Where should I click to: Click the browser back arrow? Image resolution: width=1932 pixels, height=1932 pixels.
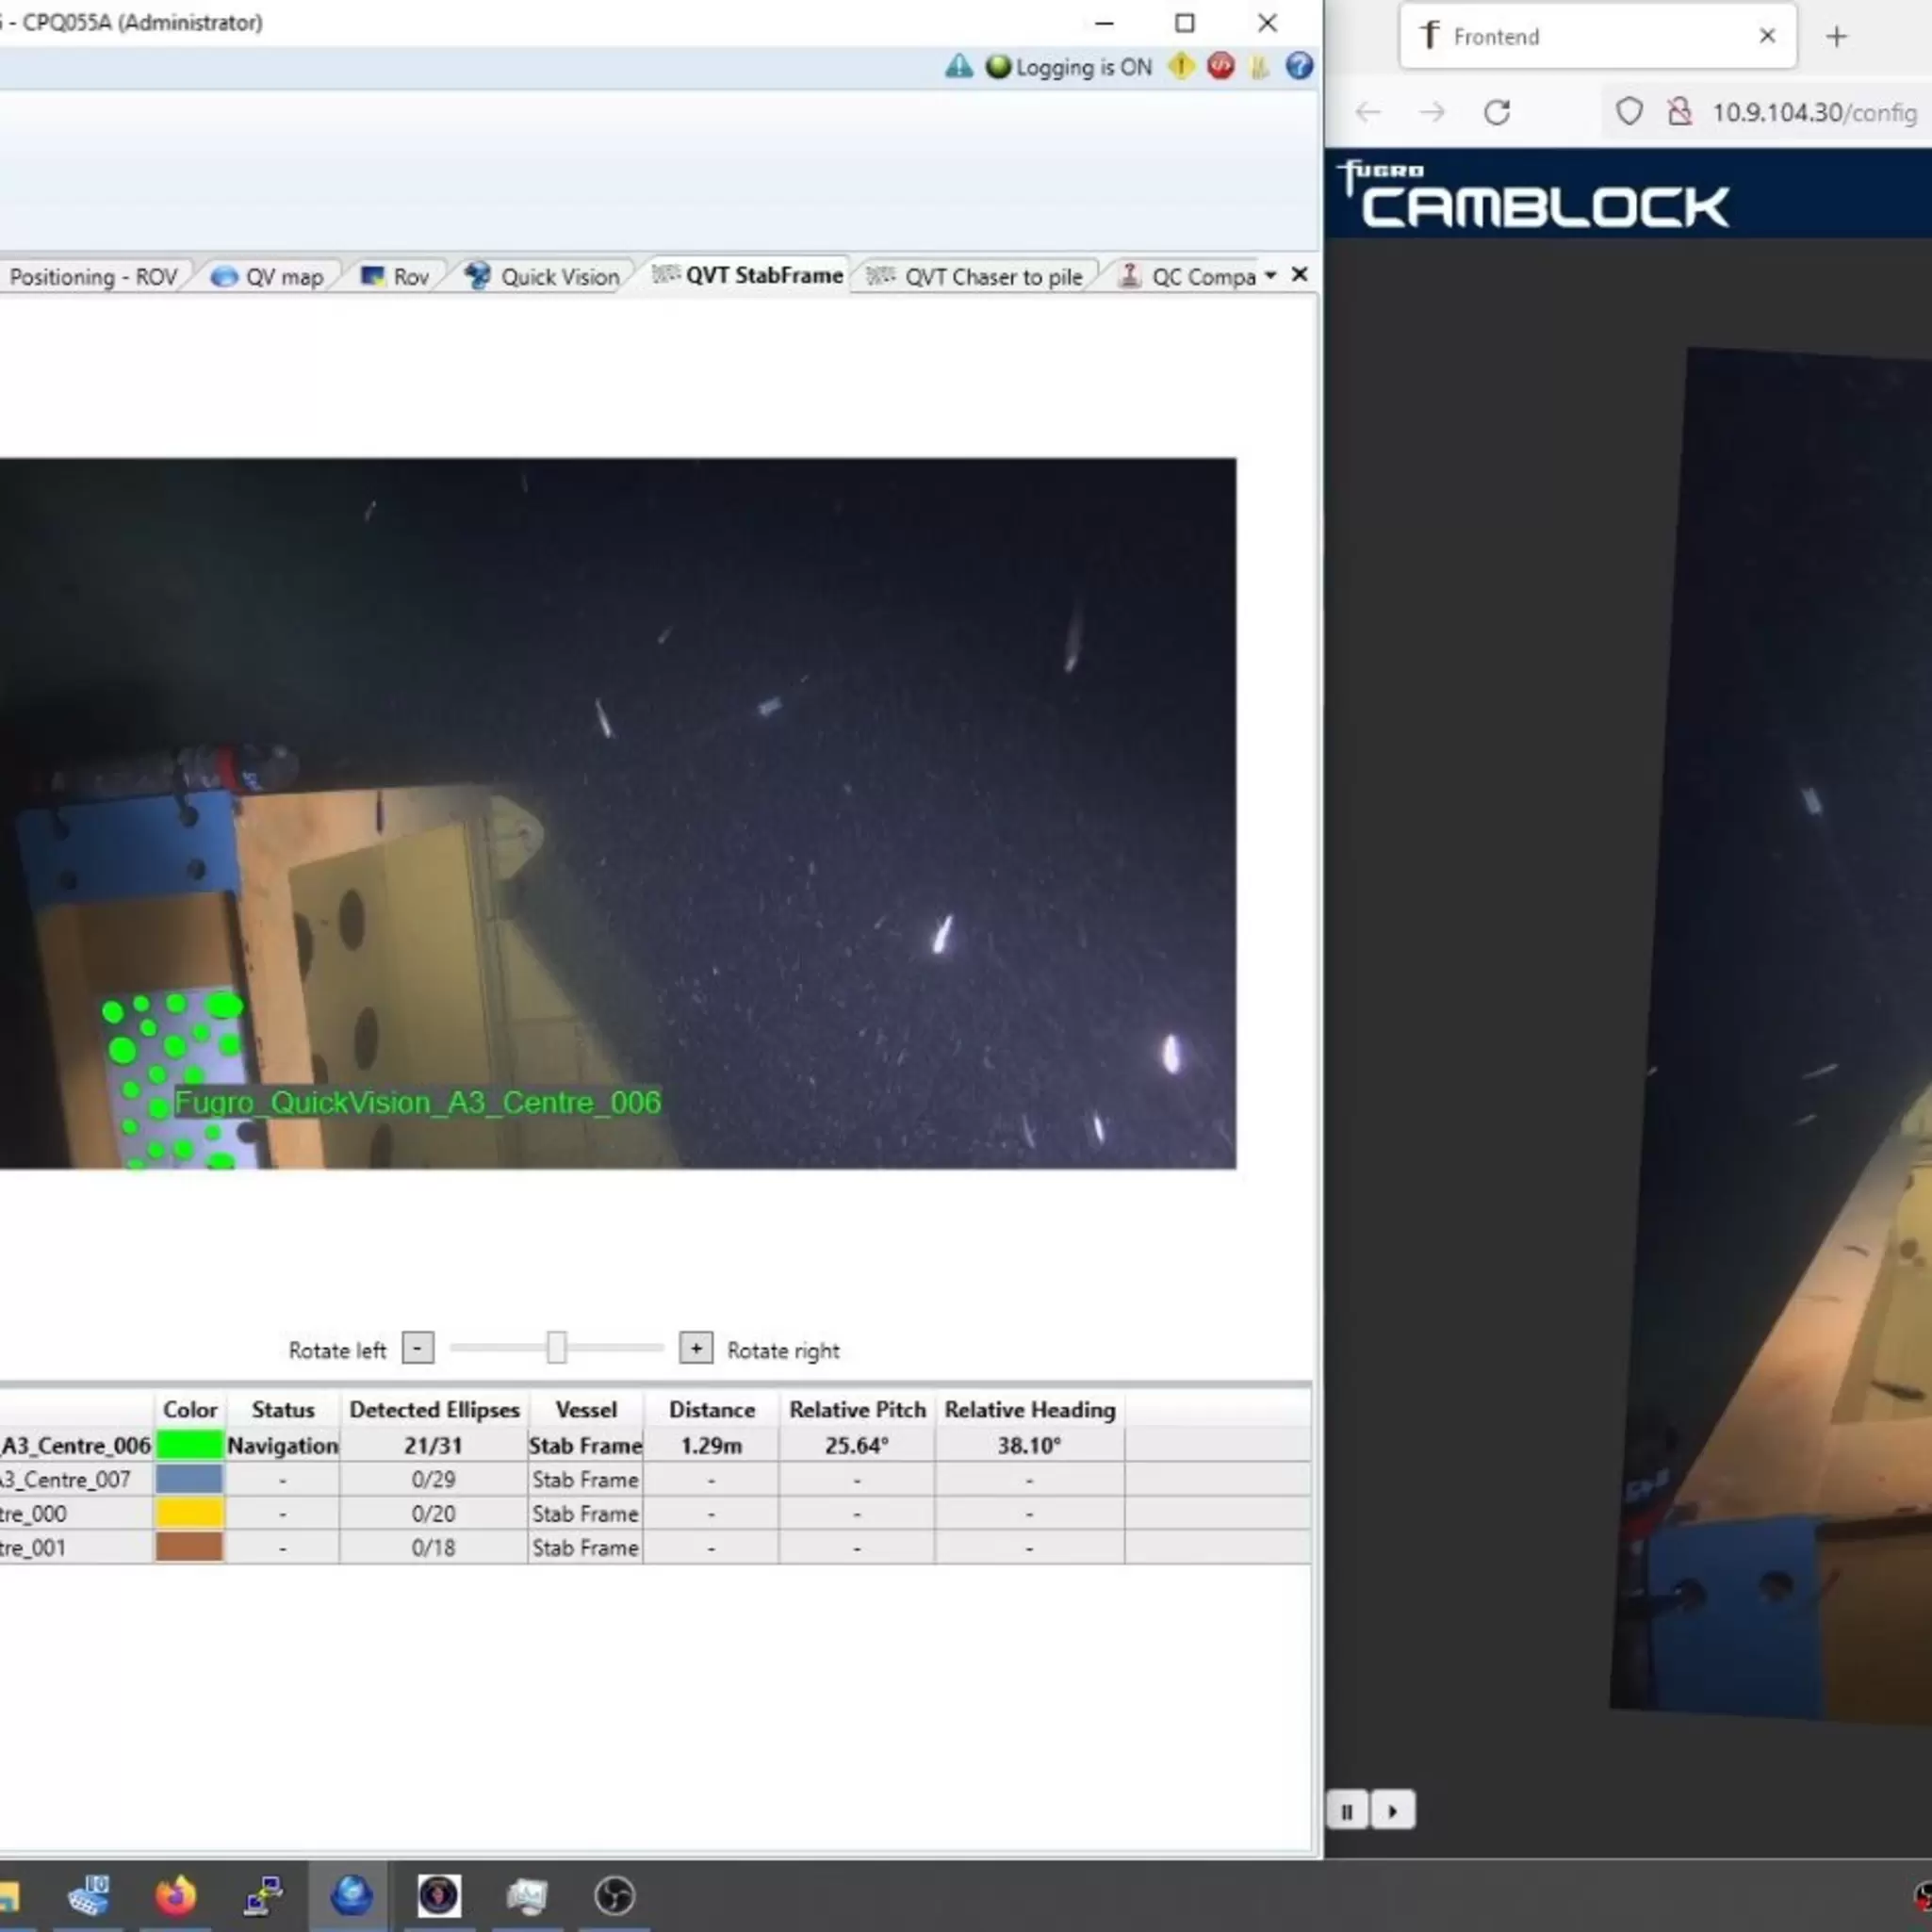[1367, 112]
